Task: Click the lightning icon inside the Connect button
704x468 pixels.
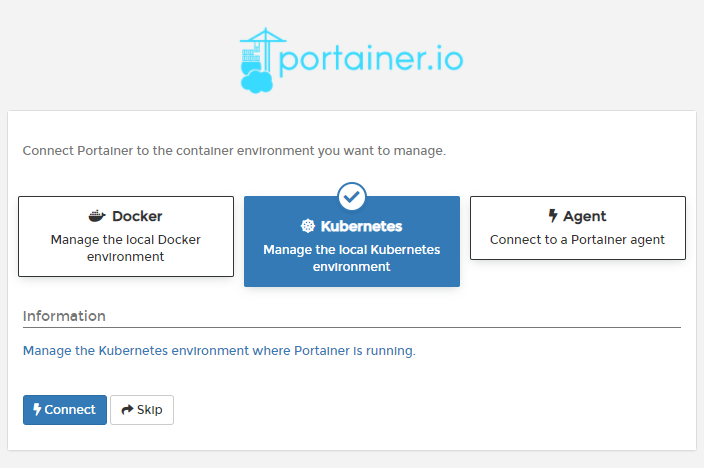Action: point(37,409)
